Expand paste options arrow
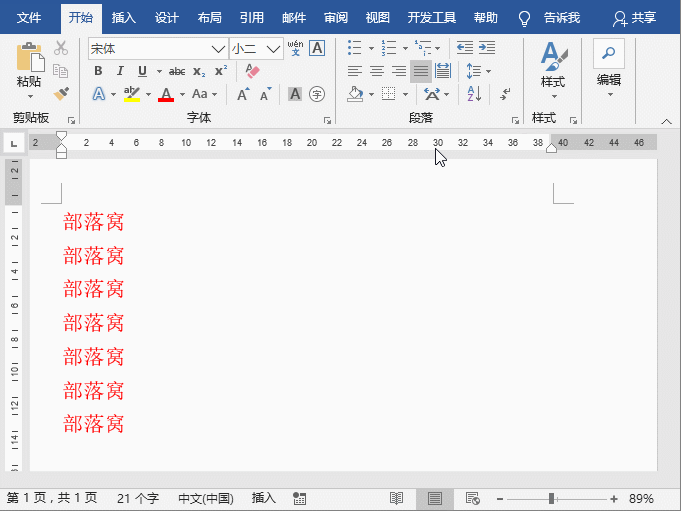Image resolution: width=681 pixels, height=511 pixels. 30,96
